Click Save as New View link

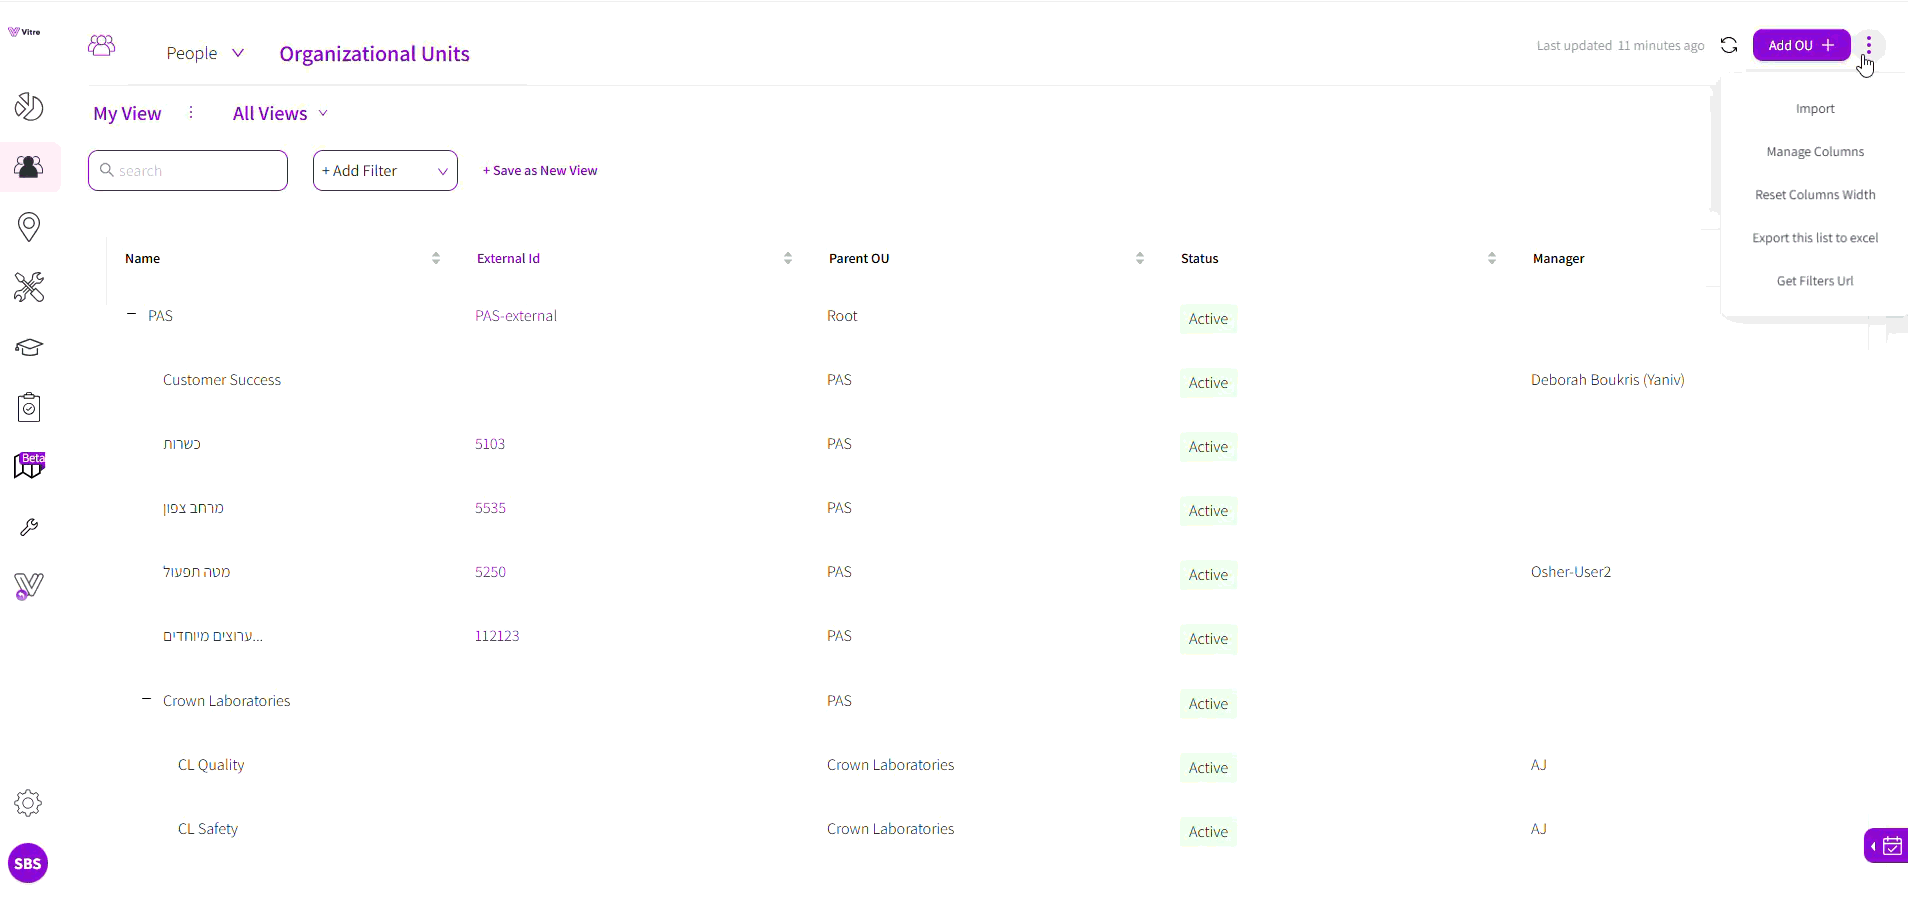[x=540, y=171]
